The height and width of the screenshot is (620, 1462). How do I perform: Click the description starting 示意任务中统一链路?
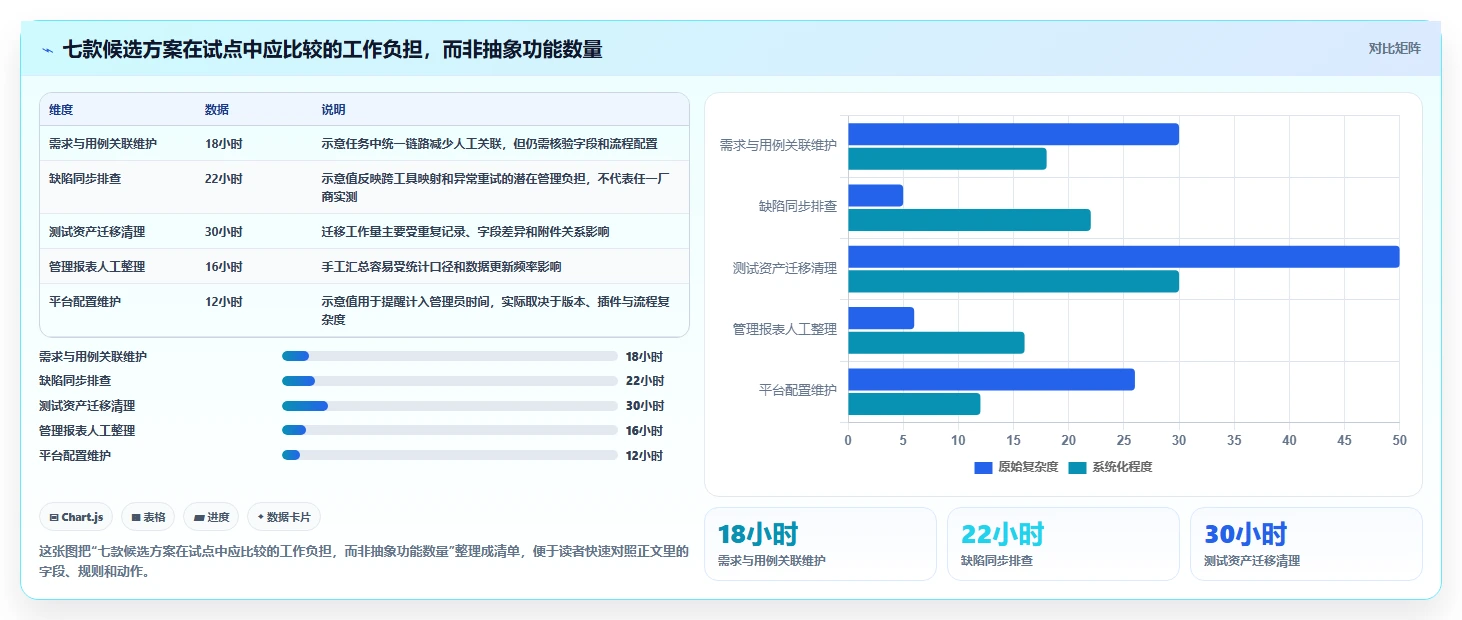(489, 143)
